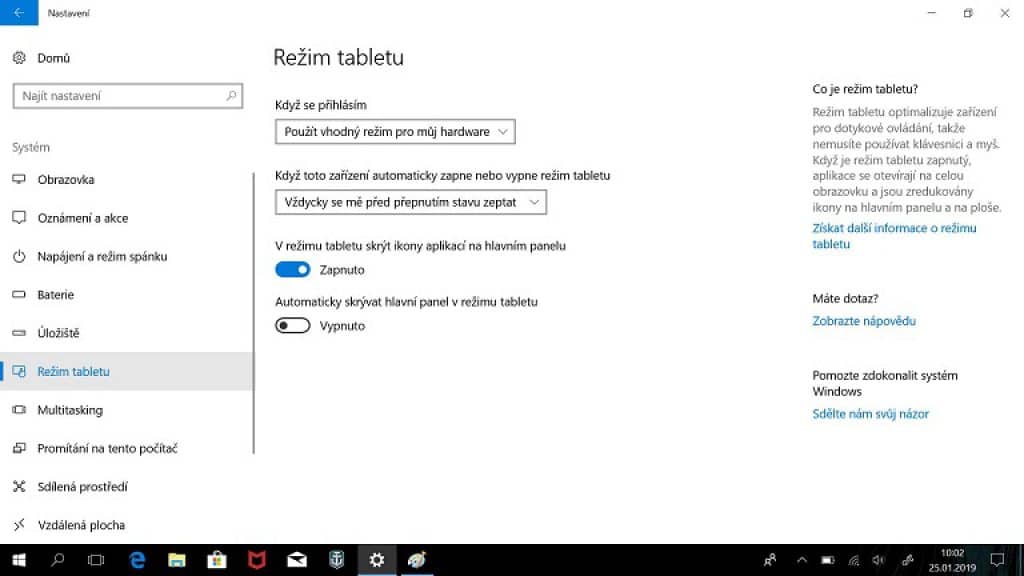Expand the Když se přihlásím dropdown
The width and height of the screenshot is (1024, 576).
[395, 132]
